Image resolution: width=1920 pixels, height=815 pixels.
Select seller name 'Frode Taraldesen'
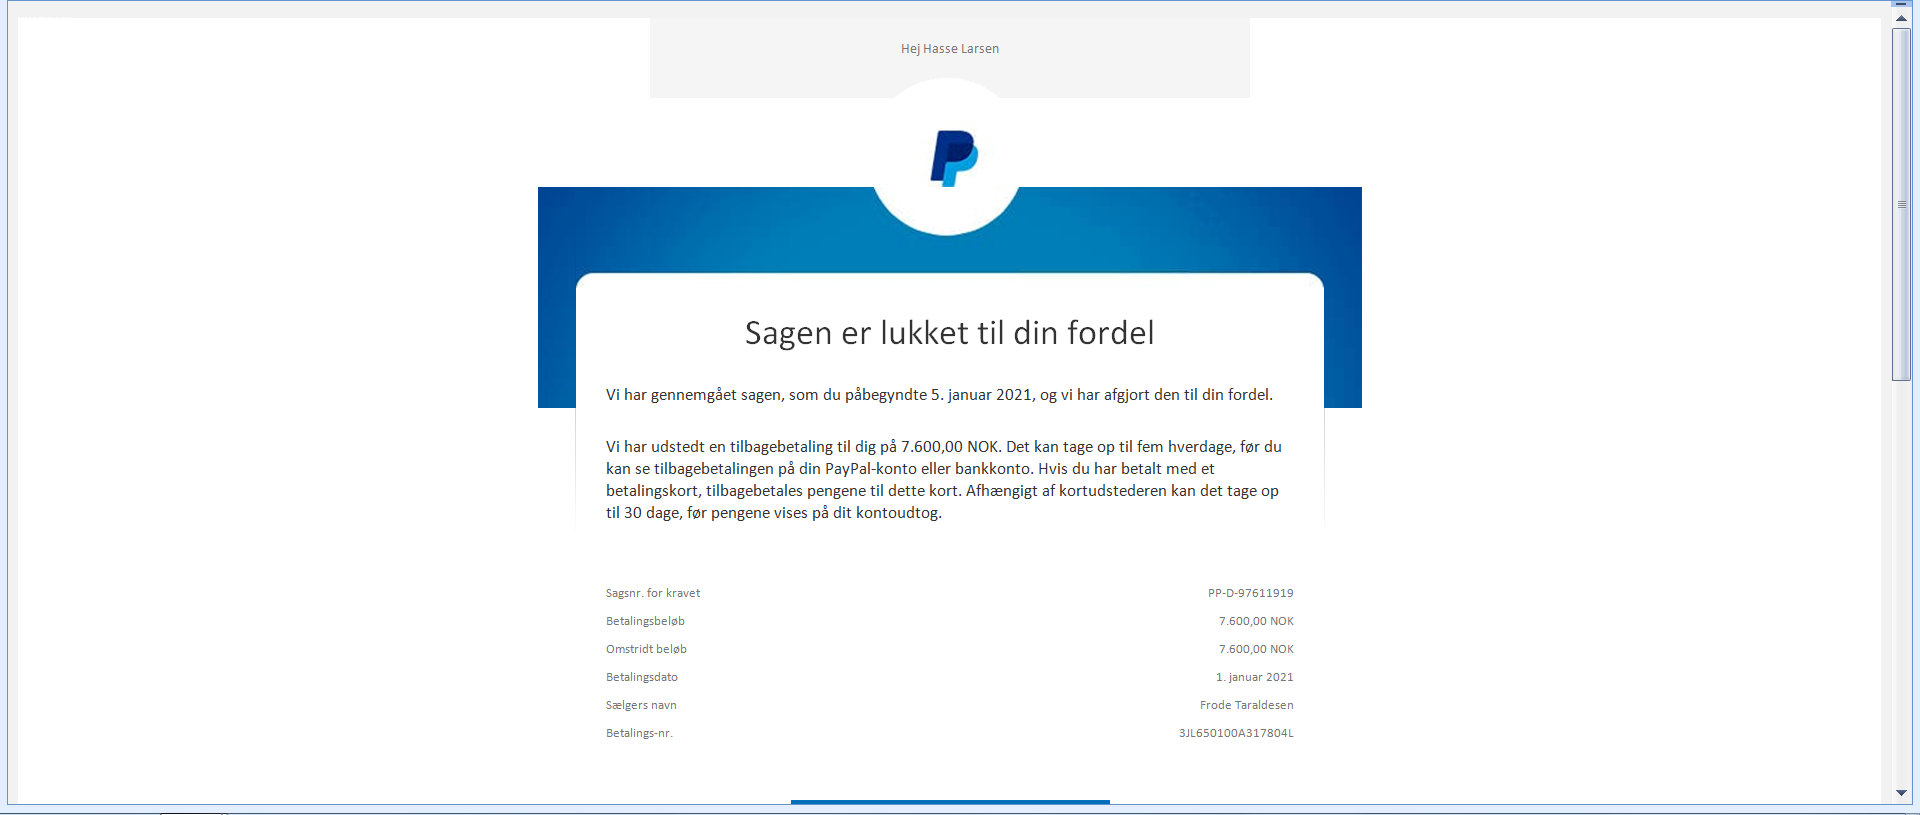[1247, 705]
